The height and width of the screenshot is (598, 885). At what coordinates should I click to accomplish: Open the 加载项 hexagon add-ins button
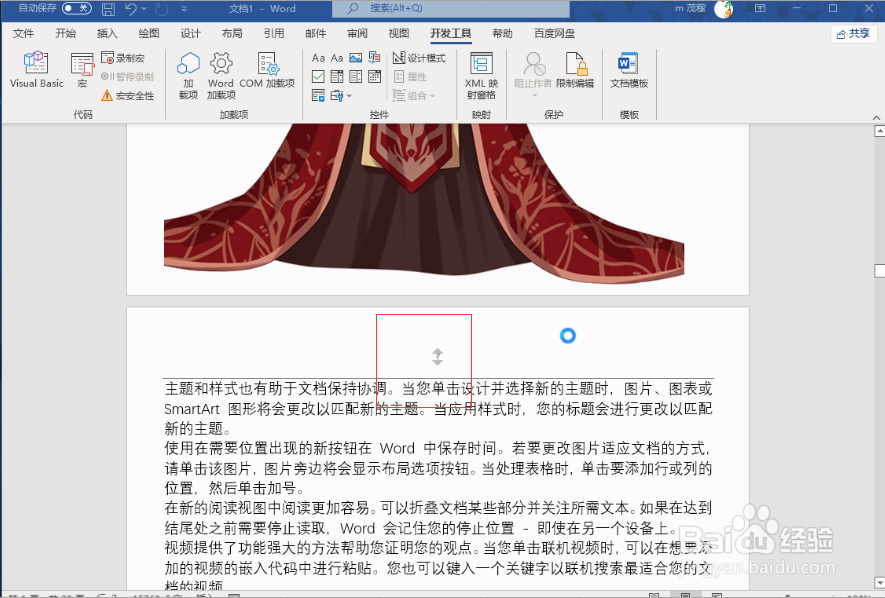coord(188,75)
